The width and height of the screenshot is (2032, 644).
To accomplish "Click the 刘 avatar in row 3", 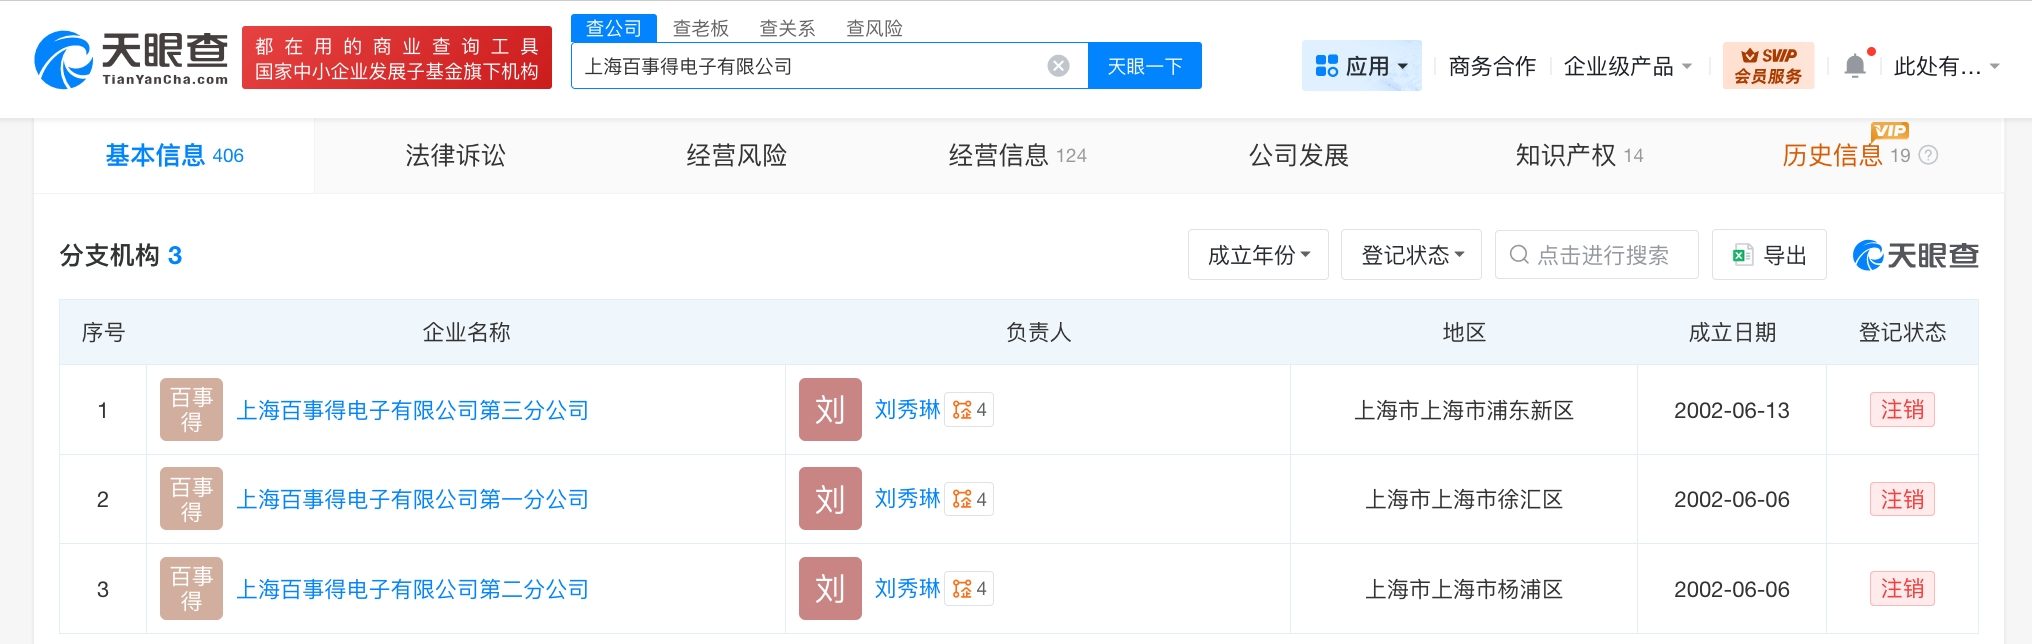I will (x=830, y=589).
